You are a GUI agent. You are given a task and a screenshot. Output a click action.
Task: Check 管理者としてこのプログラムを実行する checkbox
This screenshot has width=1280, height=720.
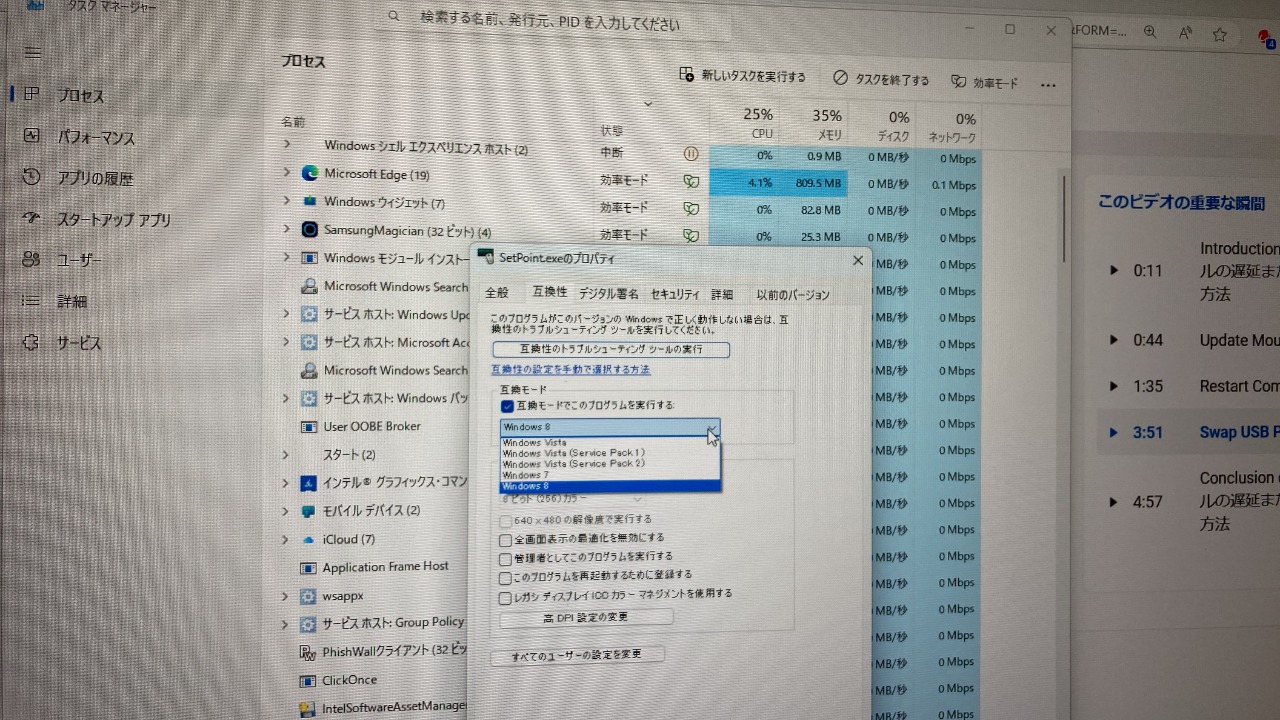tap(505, 559)
